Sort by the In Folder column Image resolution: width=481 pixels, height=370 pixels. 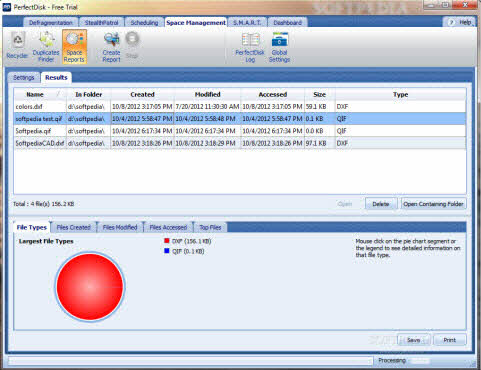pyautogui.click(x=88, y=94)
